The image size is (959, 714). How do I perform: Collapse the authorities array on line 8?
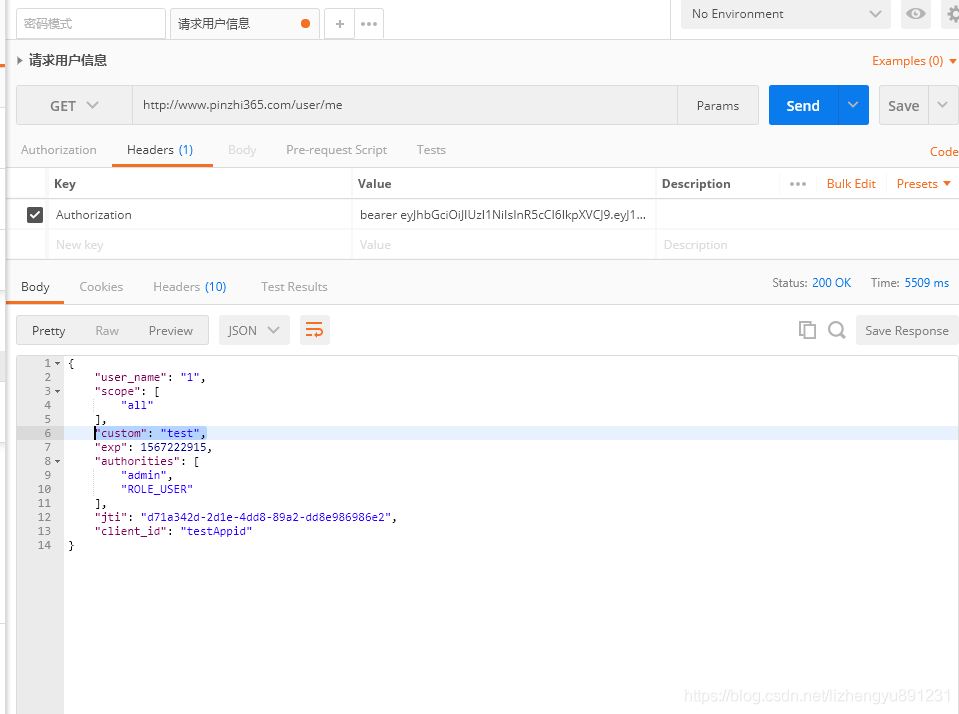(x=57, y=461)
